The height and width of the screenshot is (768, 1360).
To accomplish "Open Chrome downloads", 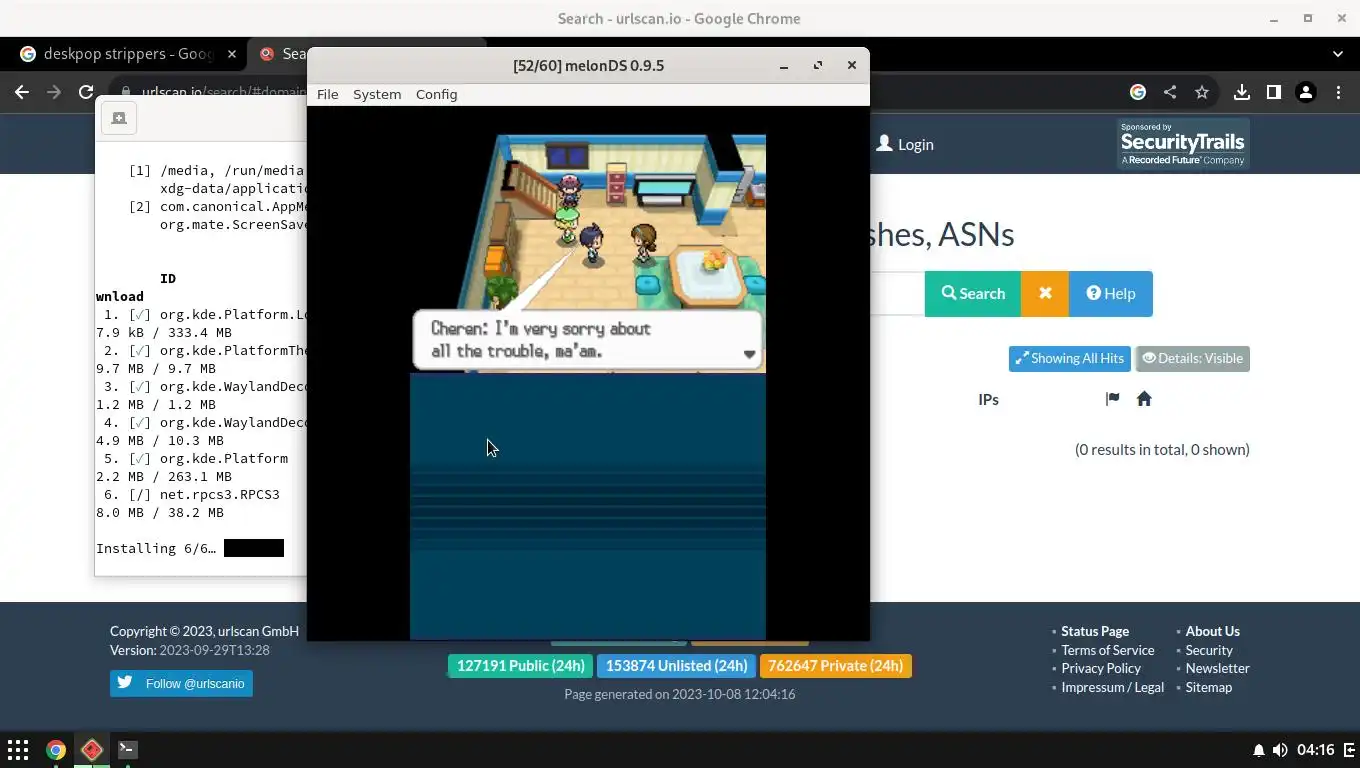I will point(1241,92).
